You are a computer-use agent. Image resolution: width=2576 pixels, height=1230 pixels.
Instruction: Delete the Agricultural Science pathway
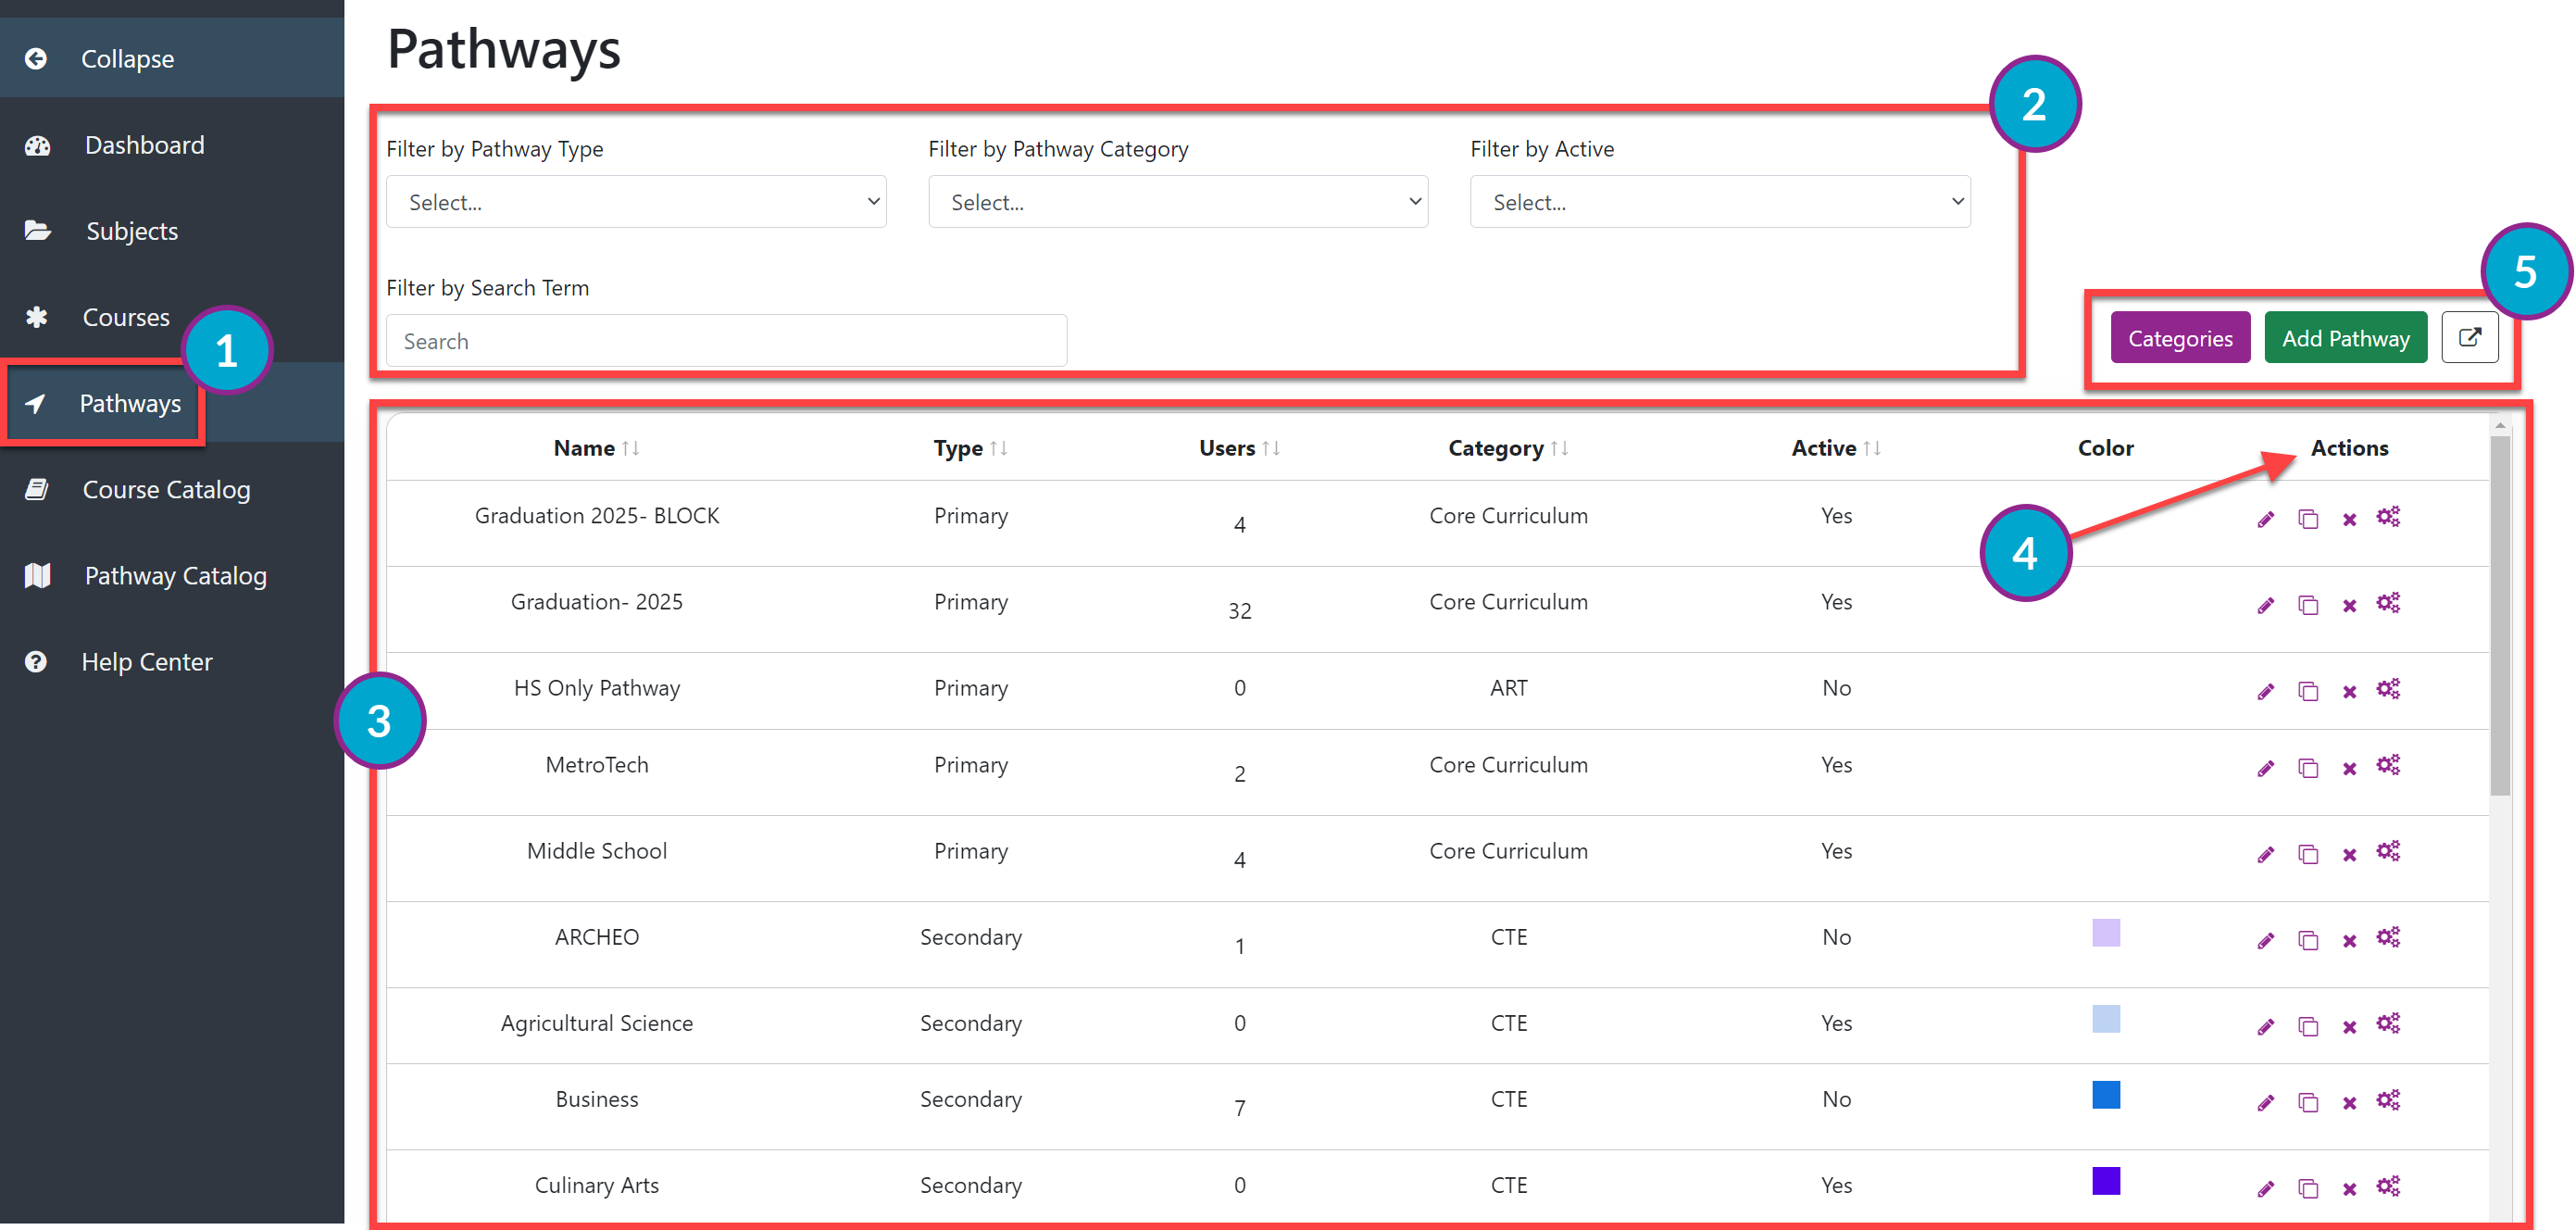pyautogui.click(x=2350, y=1026)
